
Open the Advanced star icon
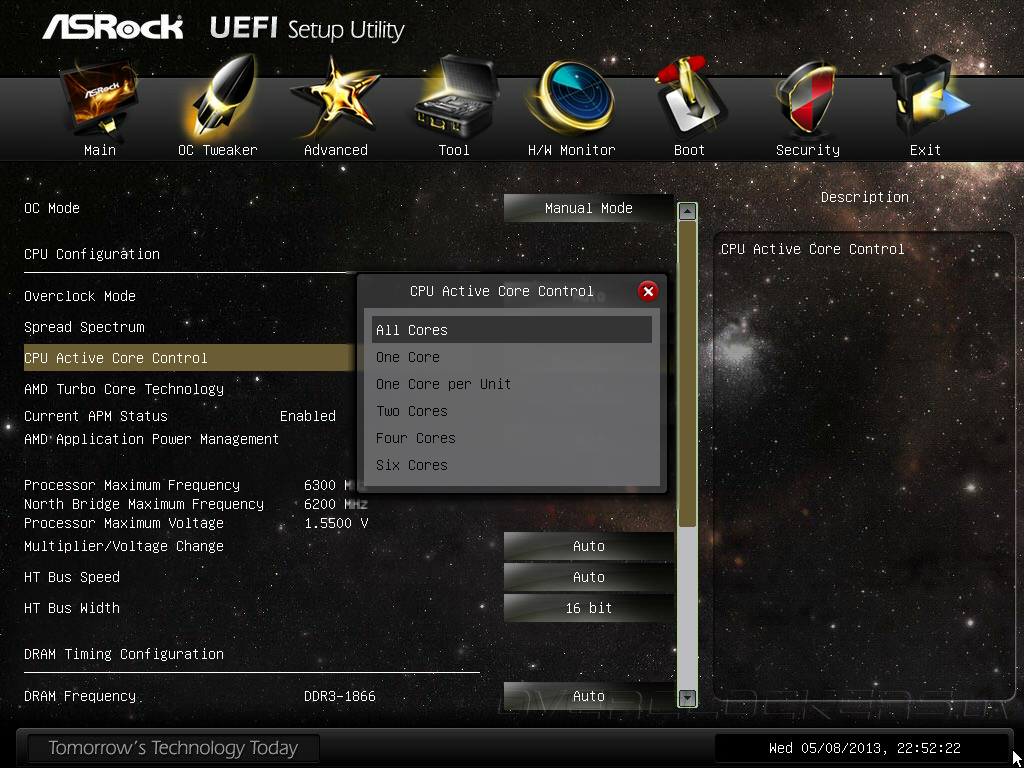pyautogui.click(x=335, y=98)
